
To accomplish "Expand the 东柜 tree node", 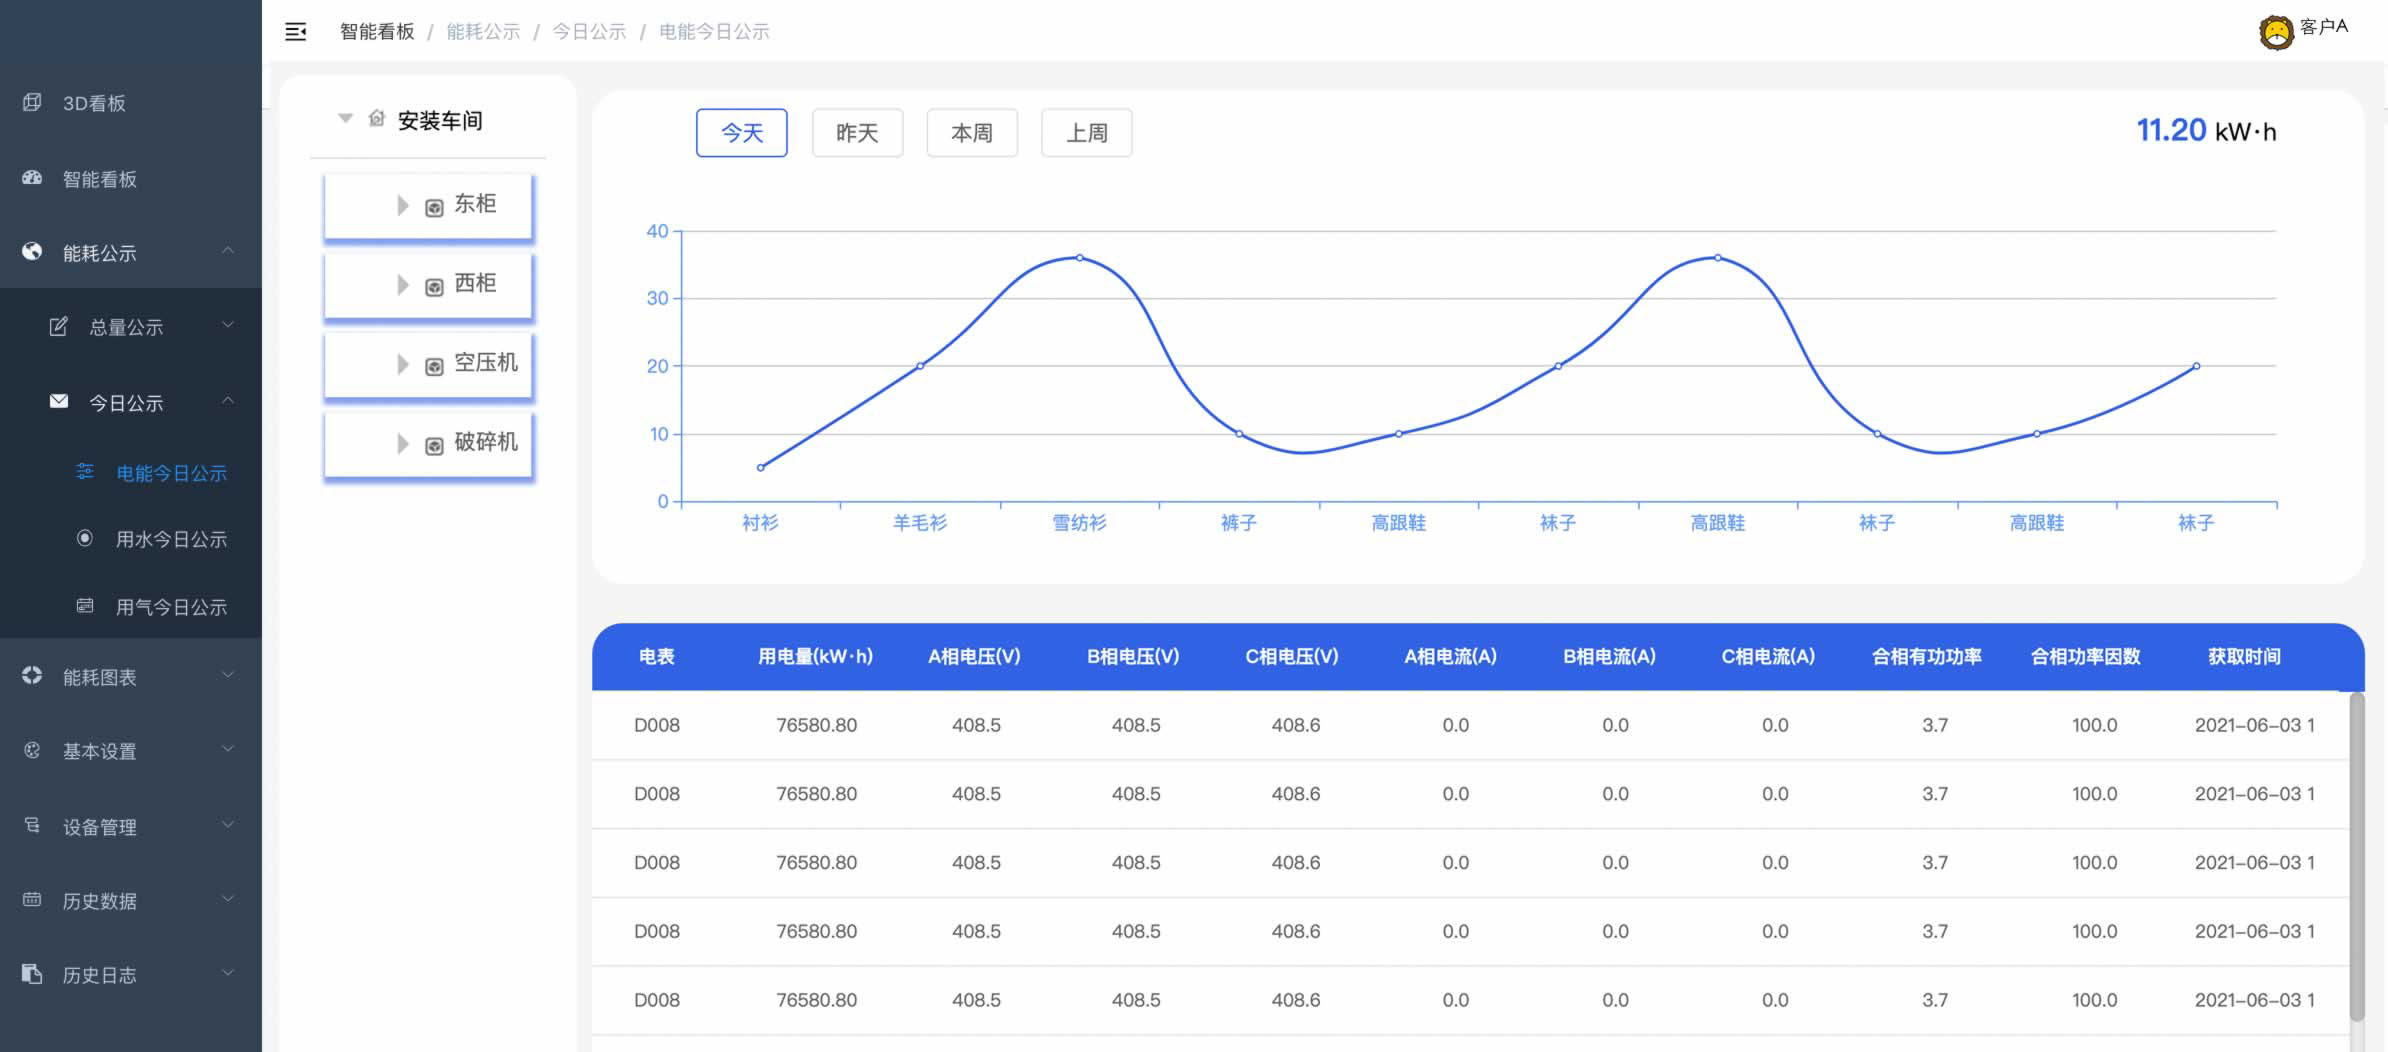I will pyautogui.click(x=404, y=205).
